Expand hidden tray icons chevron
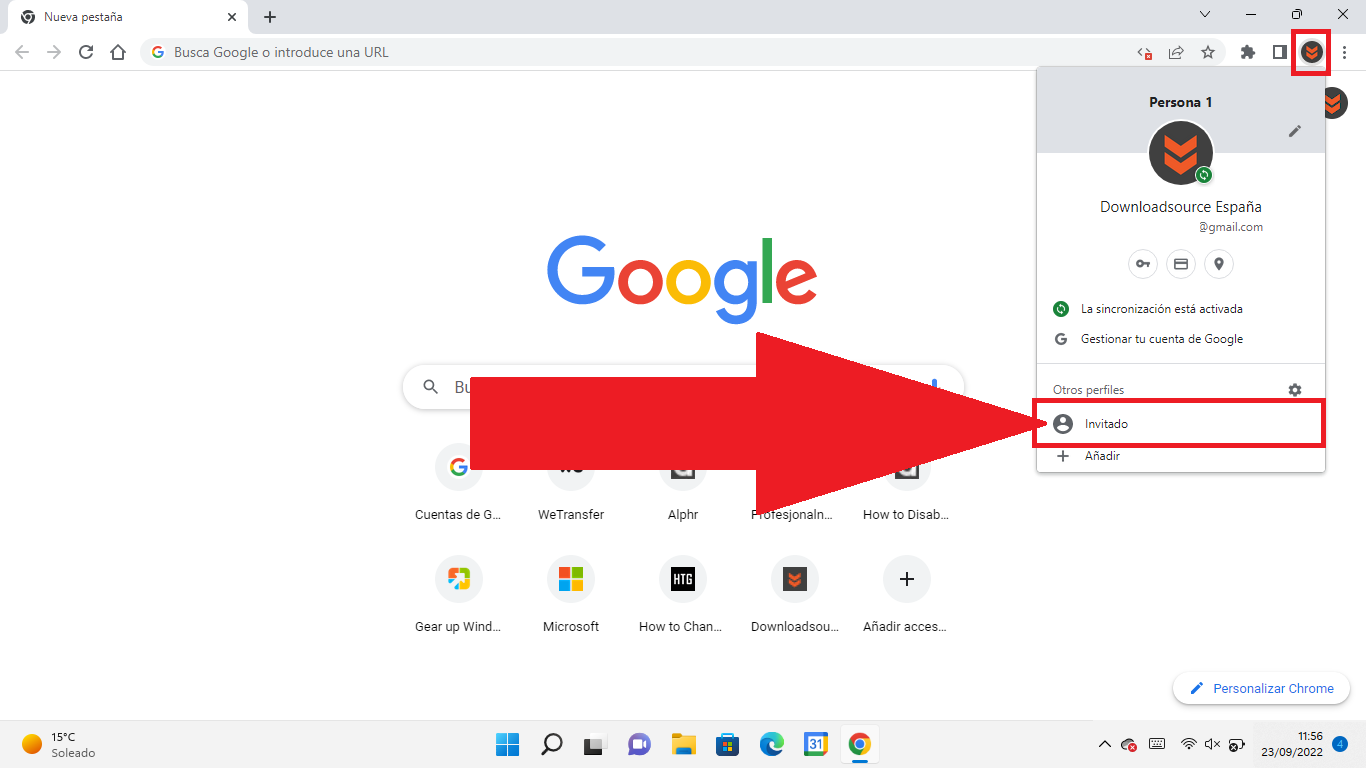 click(1104, 744)
